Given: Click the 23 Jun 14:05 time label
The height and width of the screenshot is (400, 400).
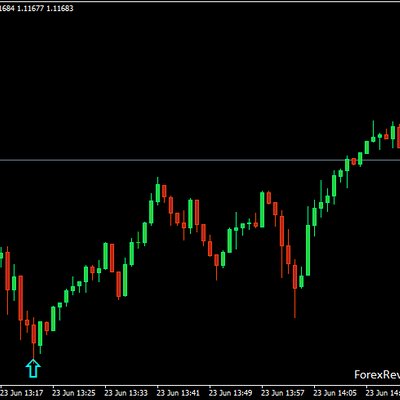Looking at the screenshot, I should (336, 392).
